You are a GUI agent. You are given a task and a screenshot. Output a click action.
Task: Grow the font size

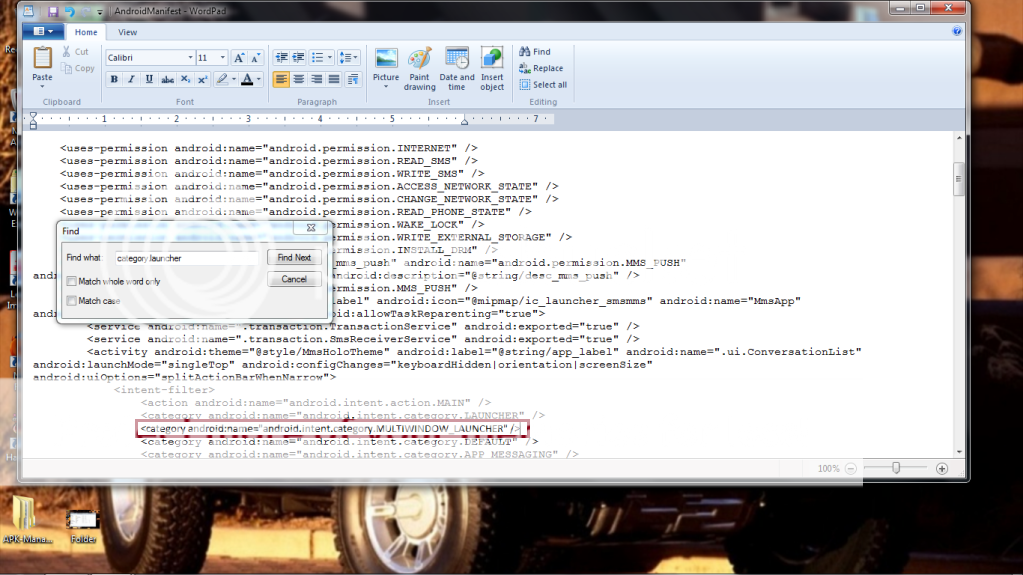pos(239,57)
